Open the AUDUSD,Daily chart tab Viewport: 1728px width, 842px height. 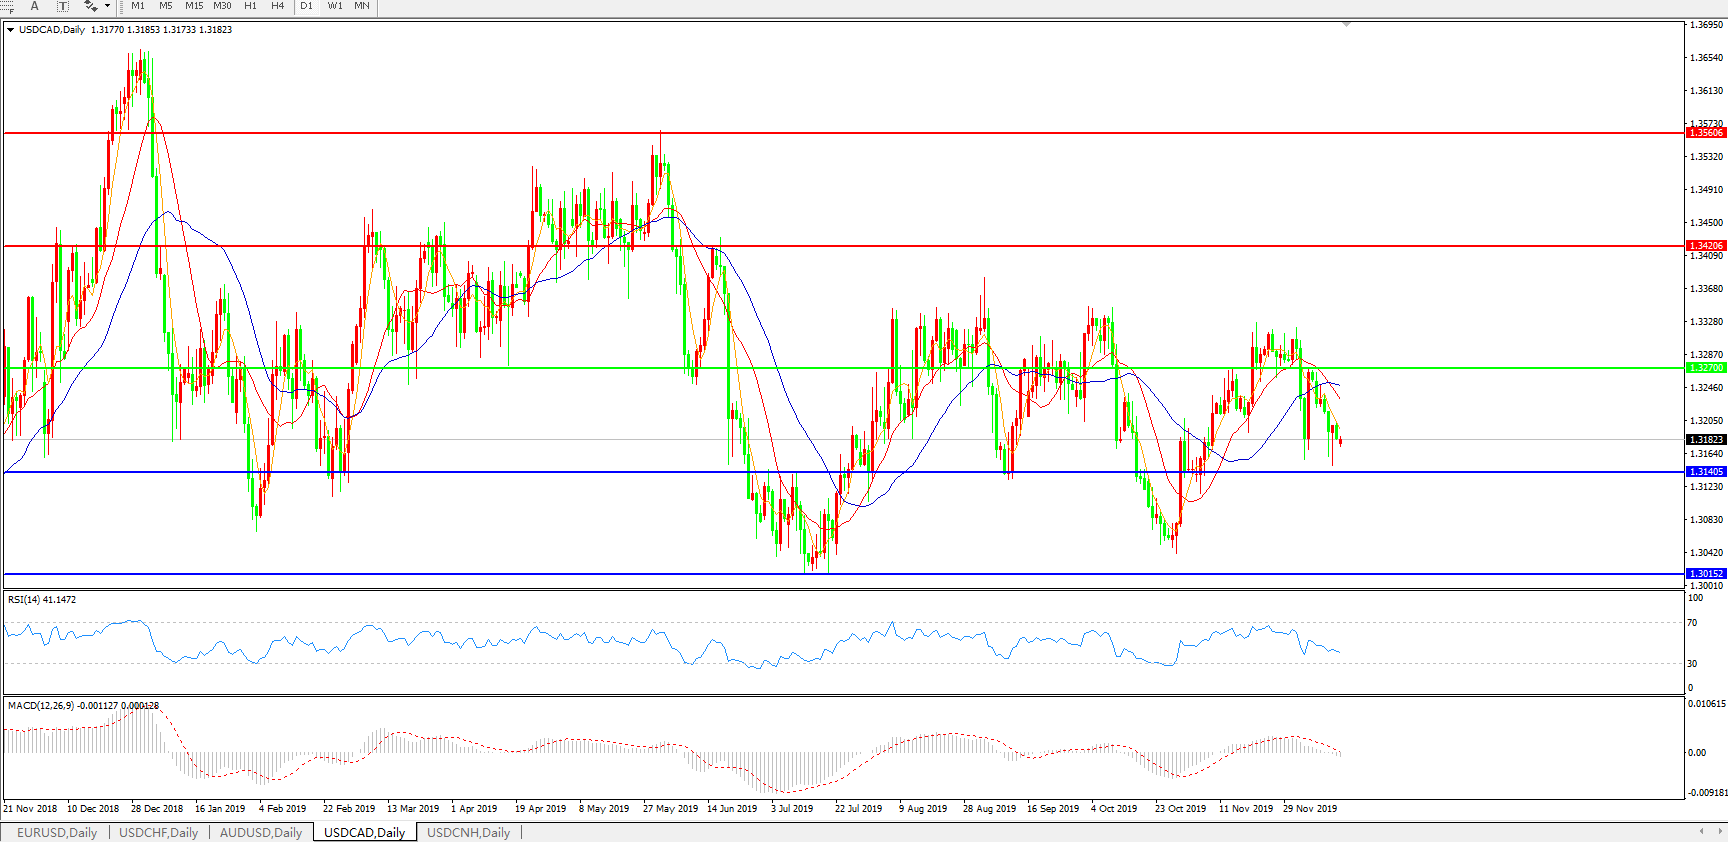(260, 832)
